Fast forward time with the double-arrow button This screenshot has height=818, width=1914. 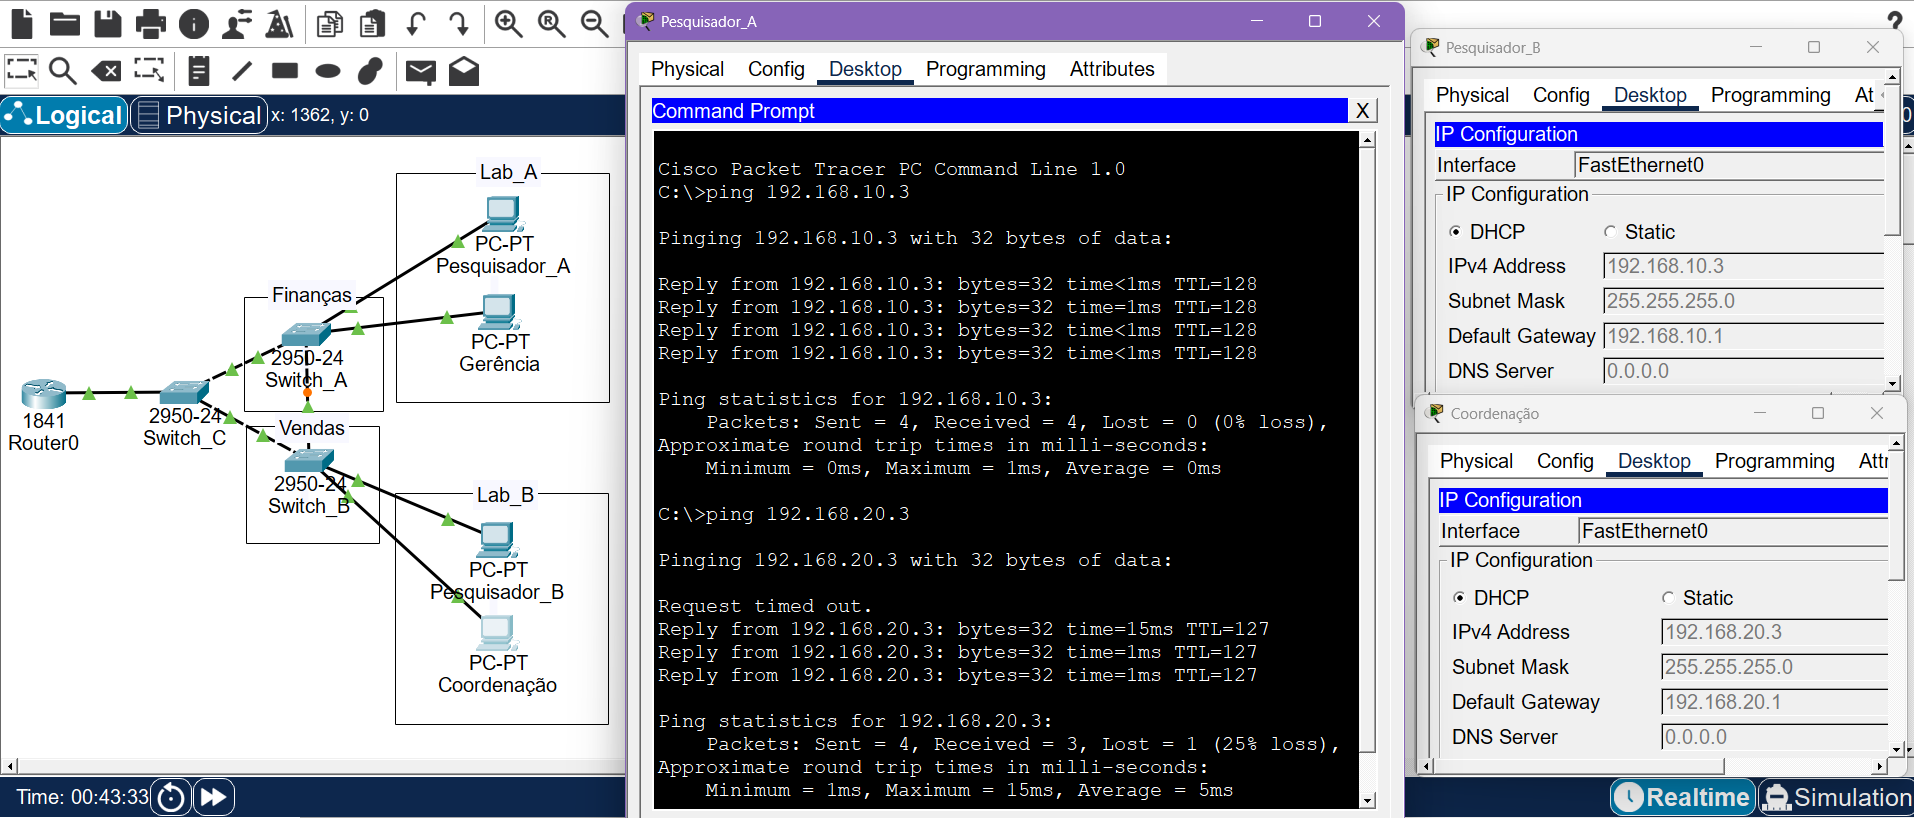(213, 797)
